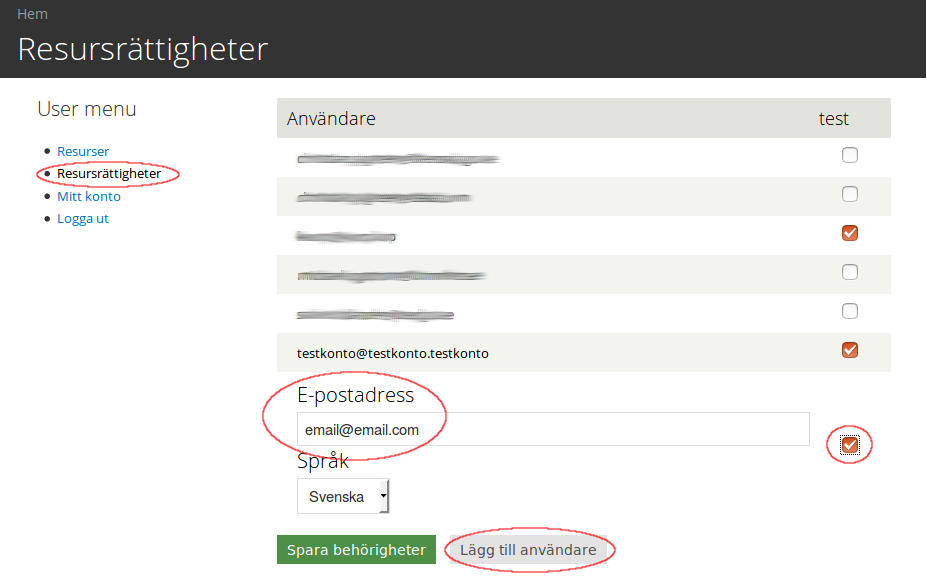Click the Användare column header

(x=331, y=119)
